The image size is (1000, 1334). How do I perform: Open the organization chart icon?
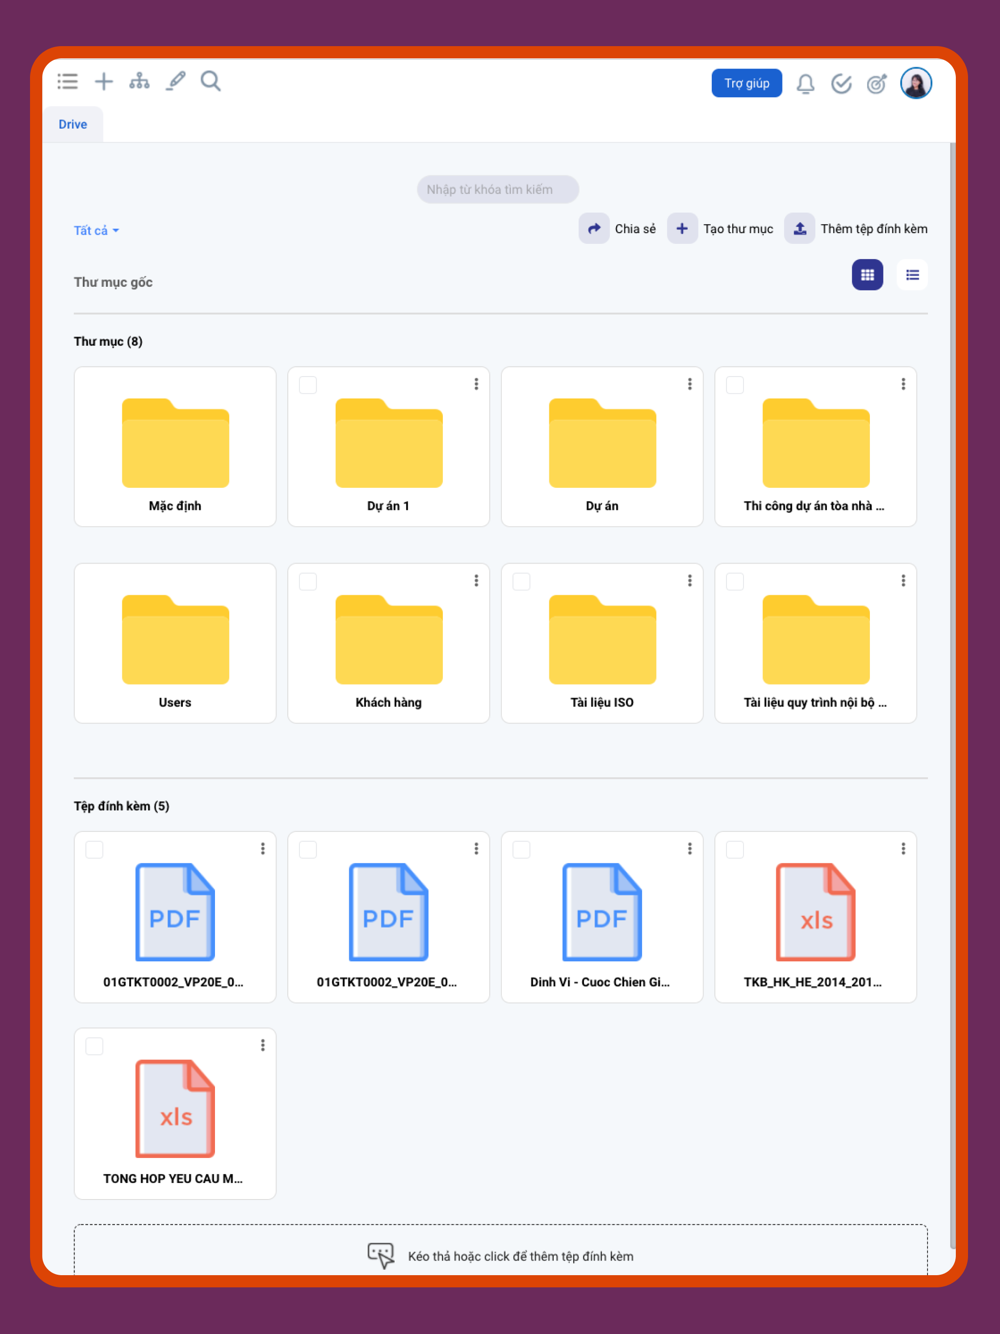(139, 81)
